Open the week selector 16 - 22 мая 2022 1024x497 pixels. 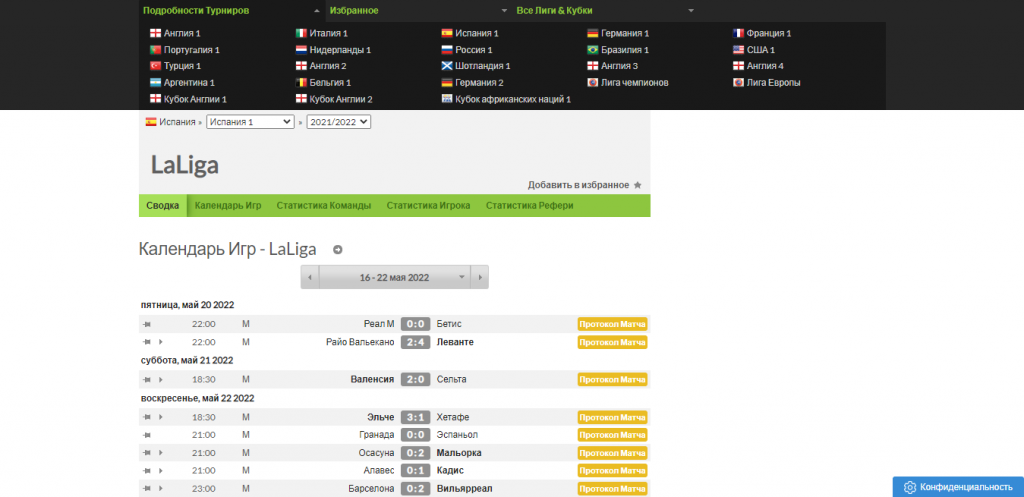point(395,277)
